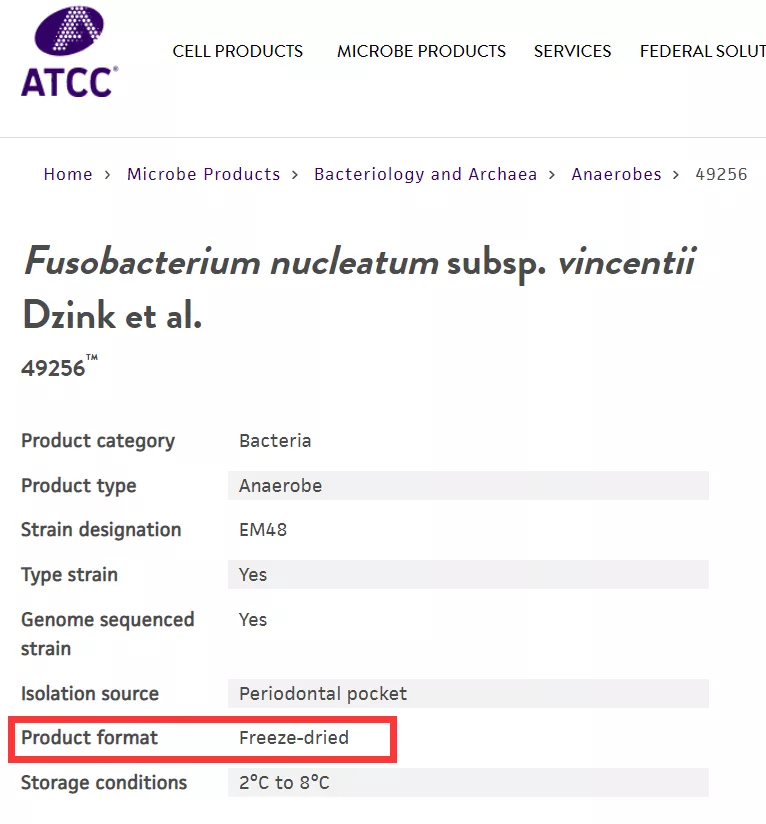Open the Services navigation menu
Screen dimensions: 766x824
click(572, 51)
